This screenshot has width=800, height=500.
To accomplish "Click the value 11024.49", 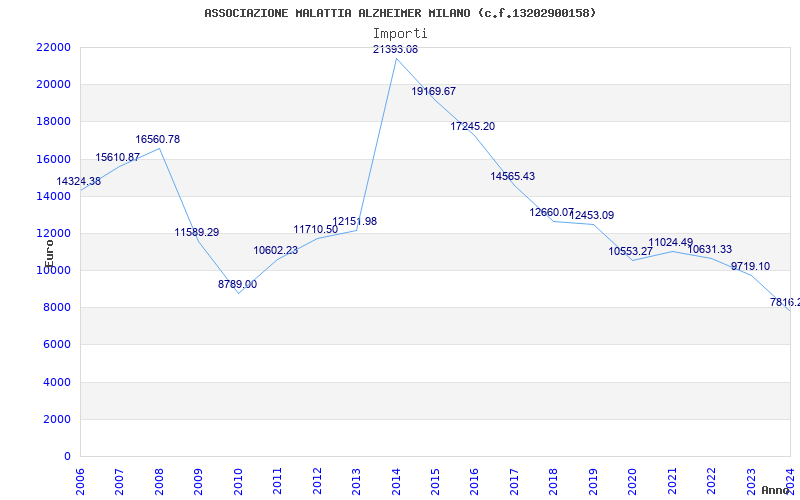I will (x=671, y=243).
